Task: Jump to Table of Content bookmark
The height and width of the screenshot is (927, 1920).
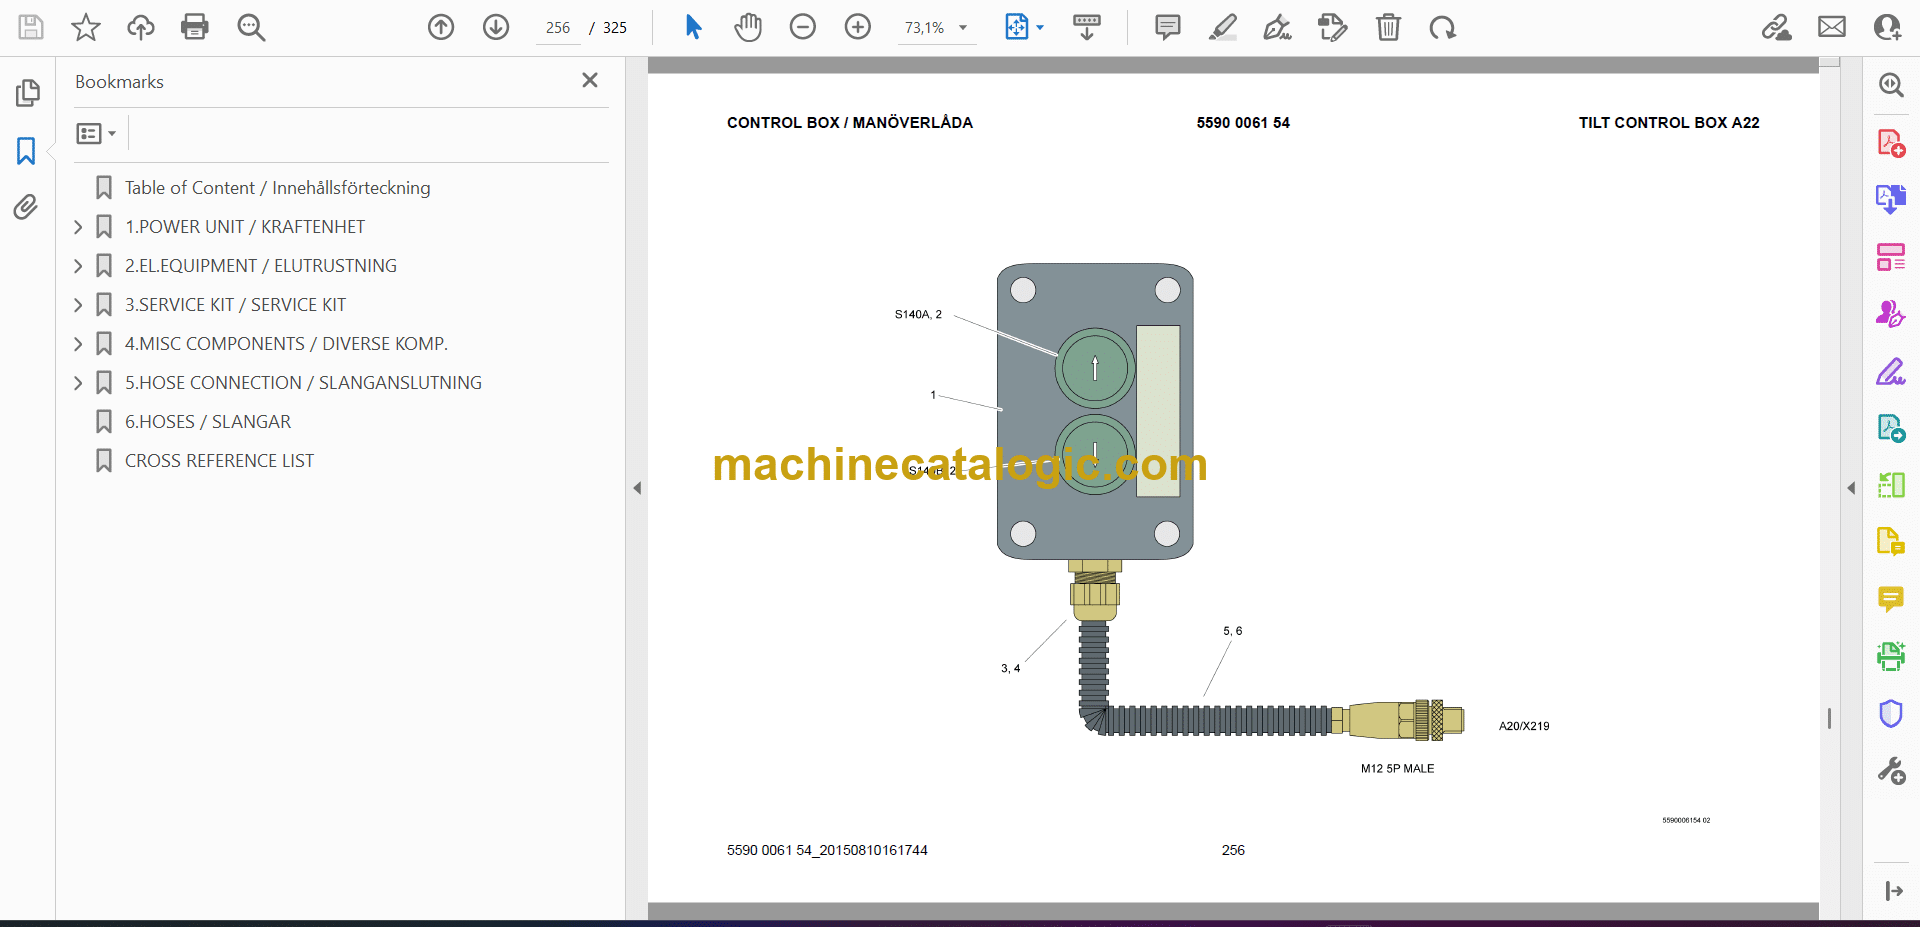Action: tap(277, 188)
